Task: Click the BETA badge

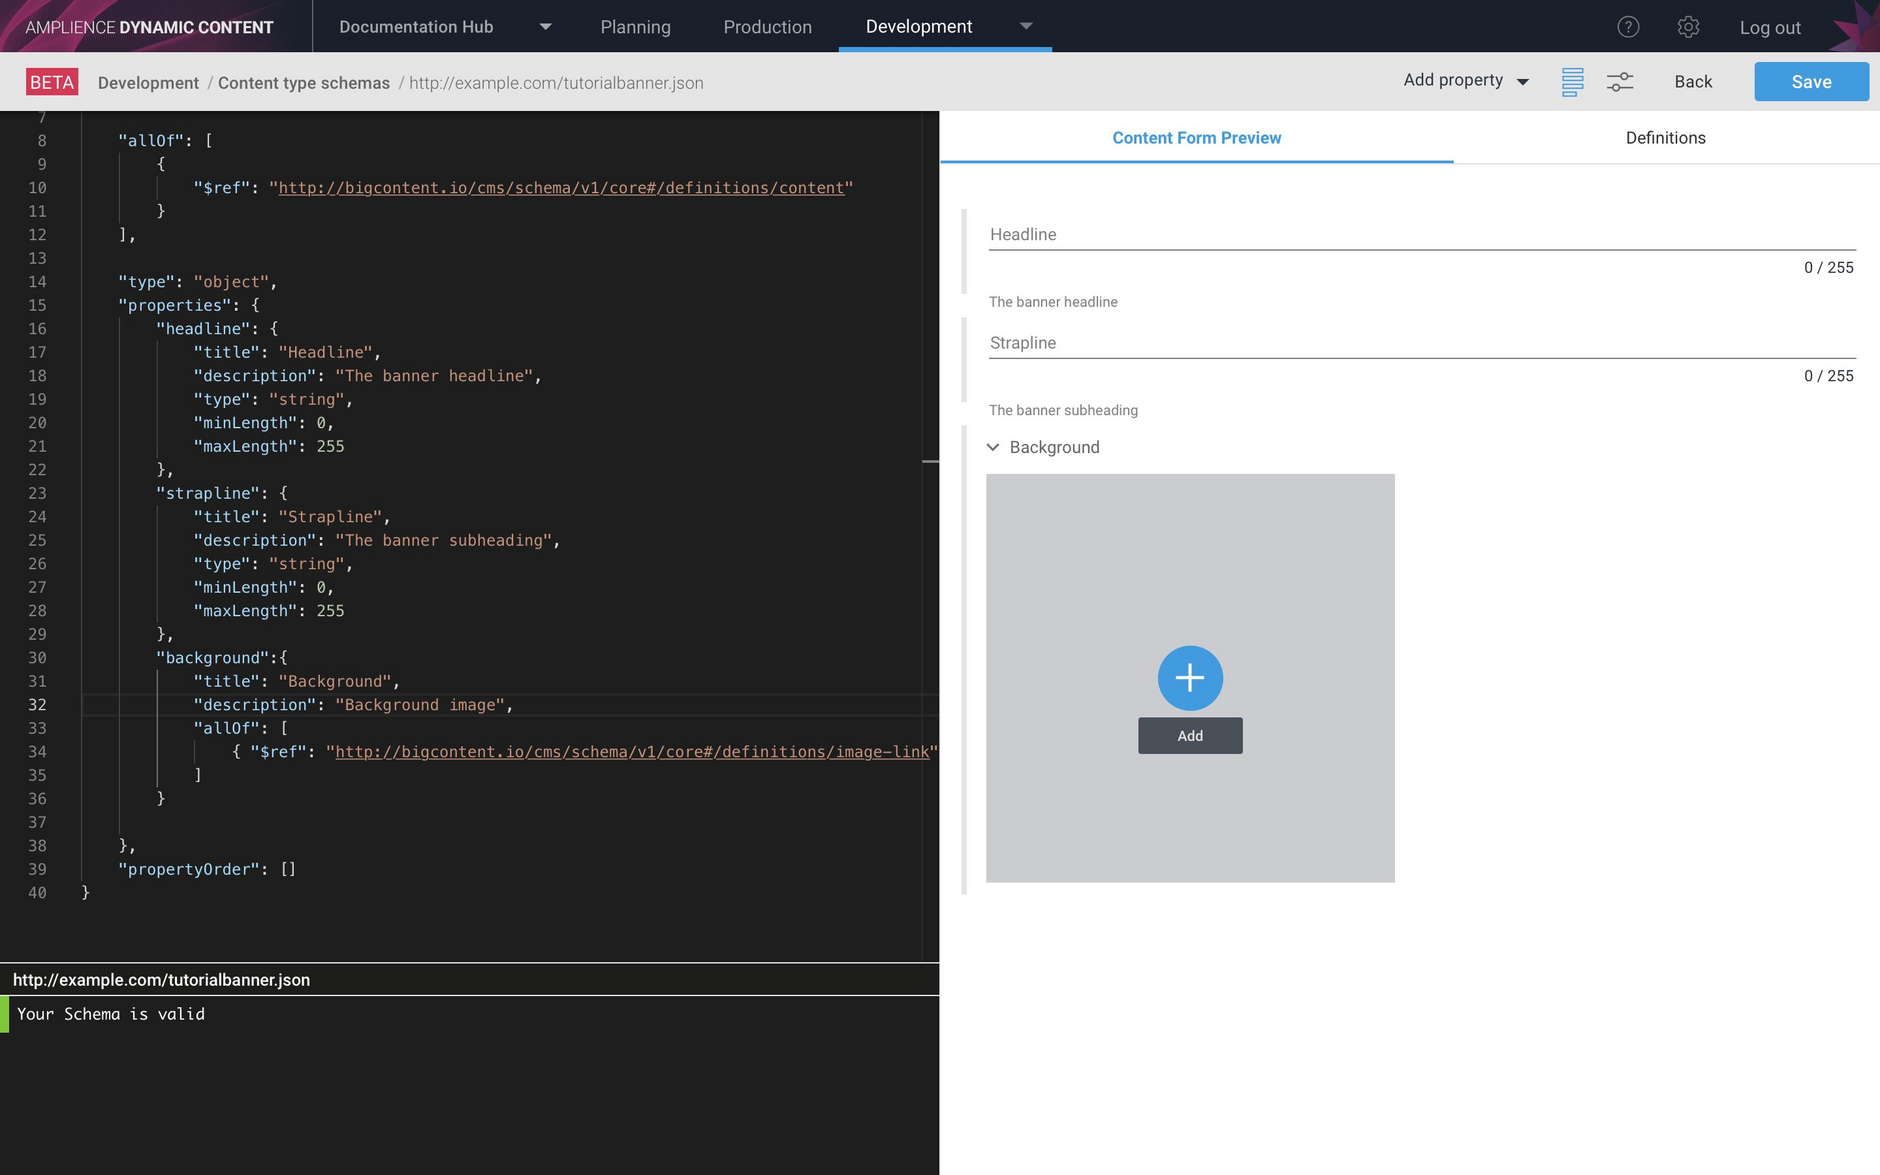Action: (52, 81)
